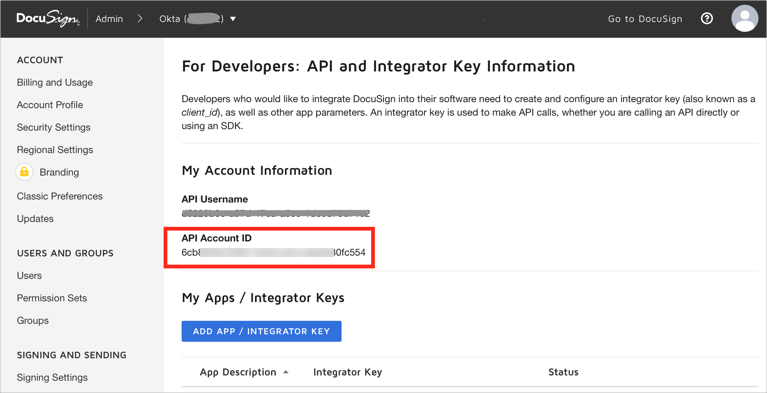The height and width of the screenshot is (393, 767).
Task: Click Add App / Integrator Key button
Action: click(261, 331)
